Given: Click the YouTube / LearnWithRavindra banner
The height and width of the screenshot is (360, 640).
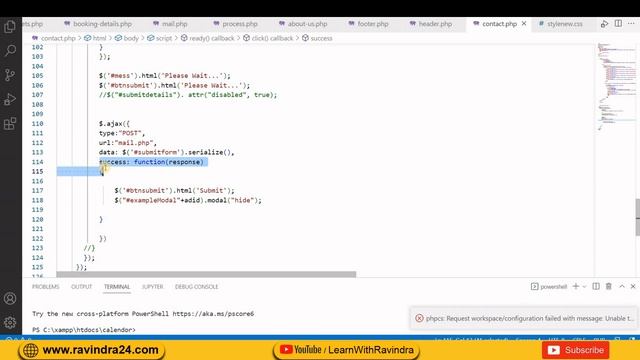Looking at the screenshot, I should [346, 350].
